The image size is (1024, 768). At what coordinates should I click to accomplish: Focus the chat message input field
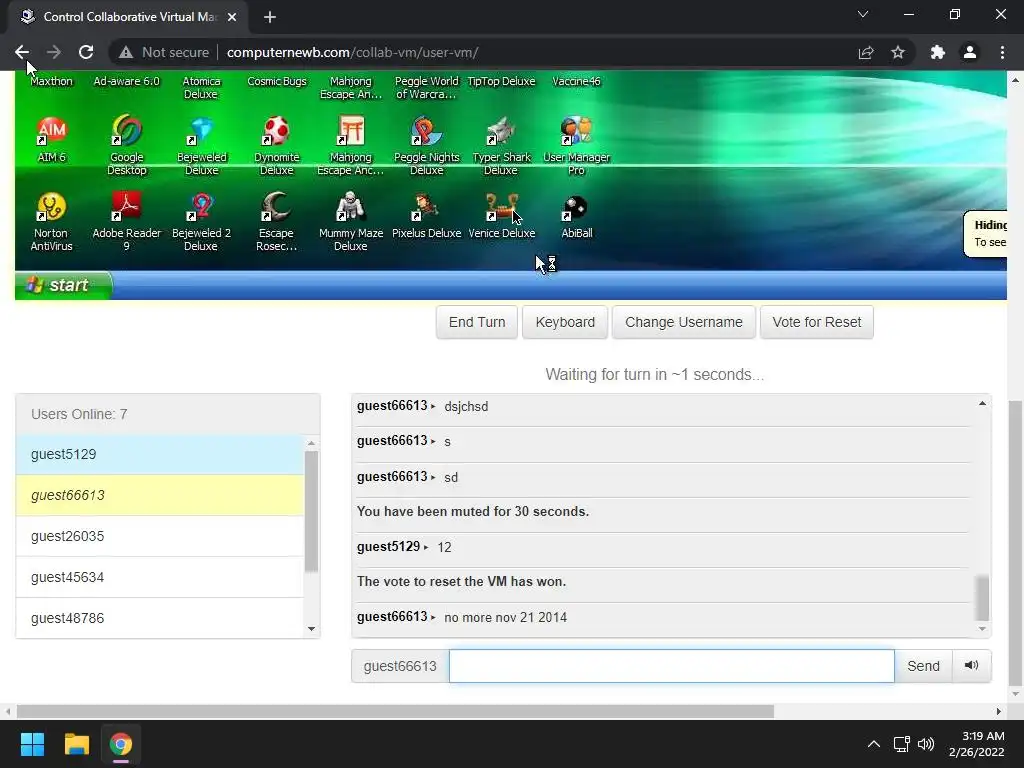tap(671, 666)
